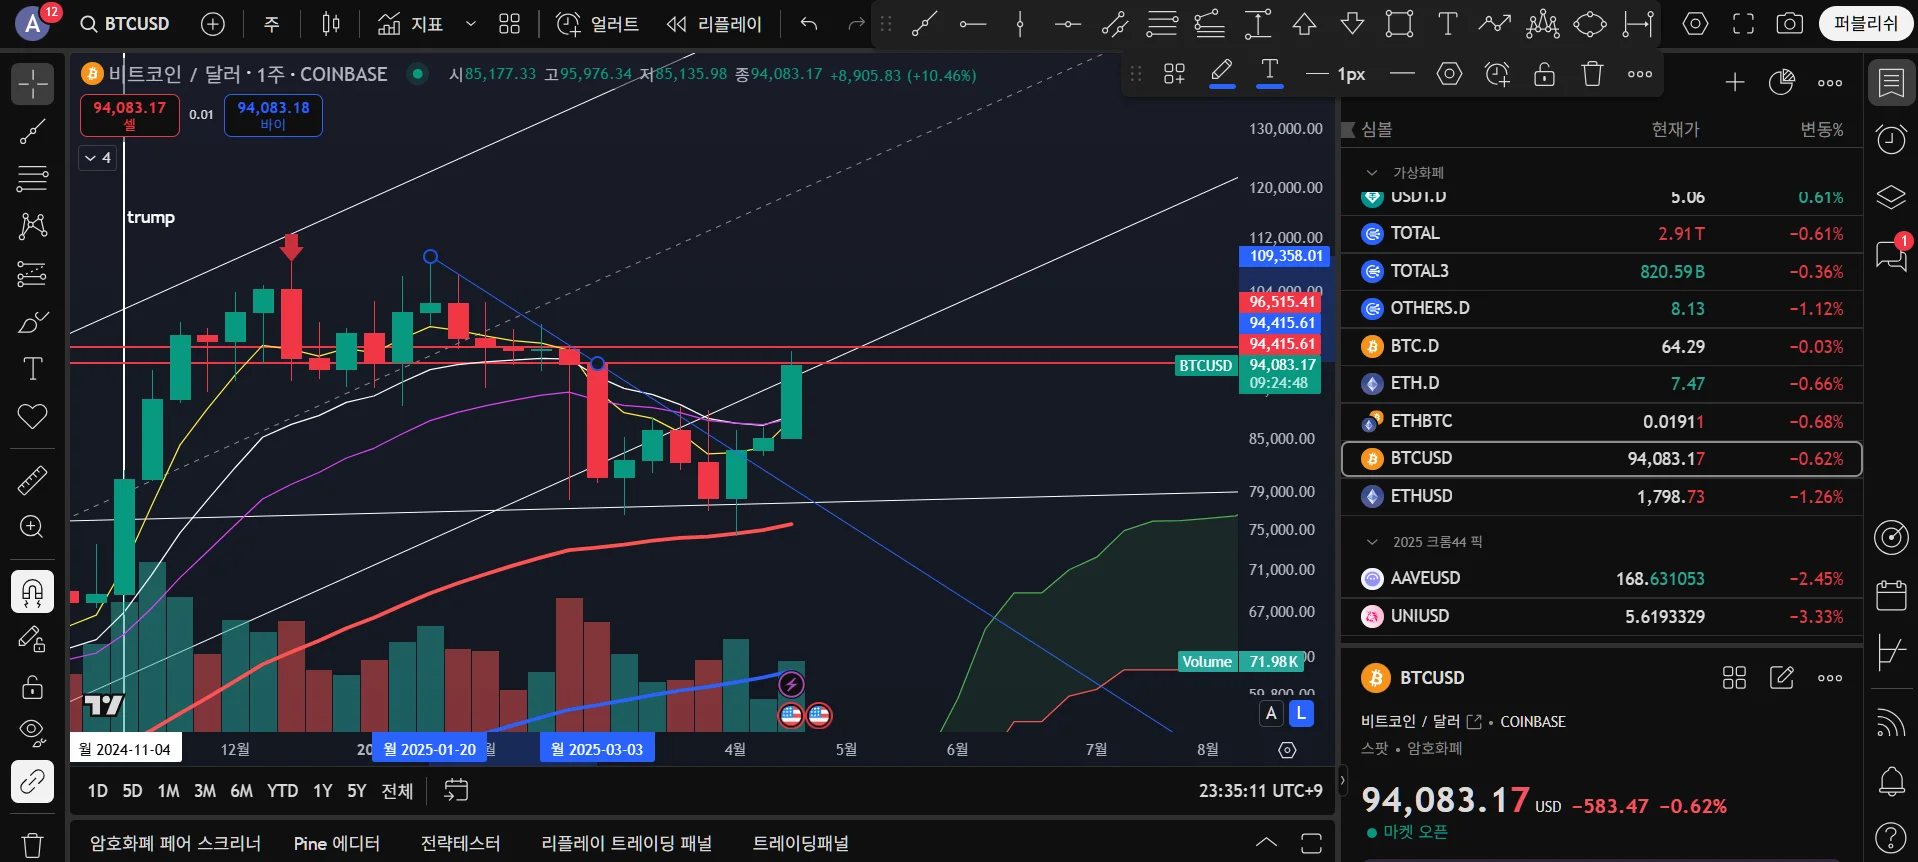The image size is (1918, 862).
Task: Toggle the drawing sync link icon
Action: [x=33, y=781]
